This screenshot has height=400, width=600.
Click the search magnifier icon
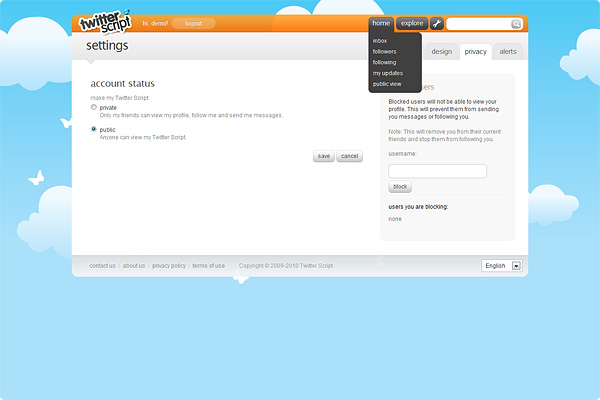coord(516,24)
